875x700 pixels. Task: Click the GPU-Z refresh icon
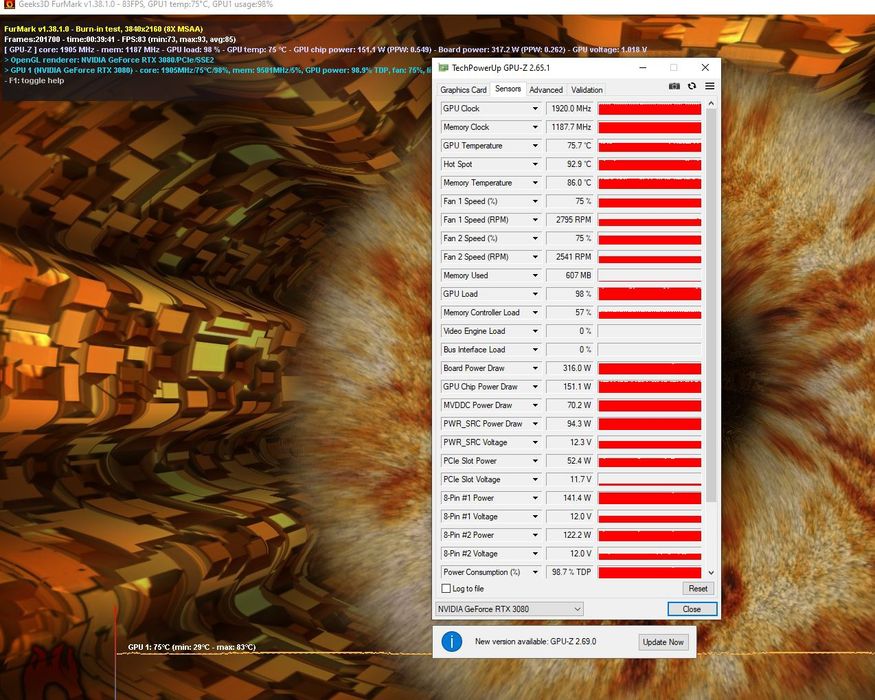[x=692, y=86]
